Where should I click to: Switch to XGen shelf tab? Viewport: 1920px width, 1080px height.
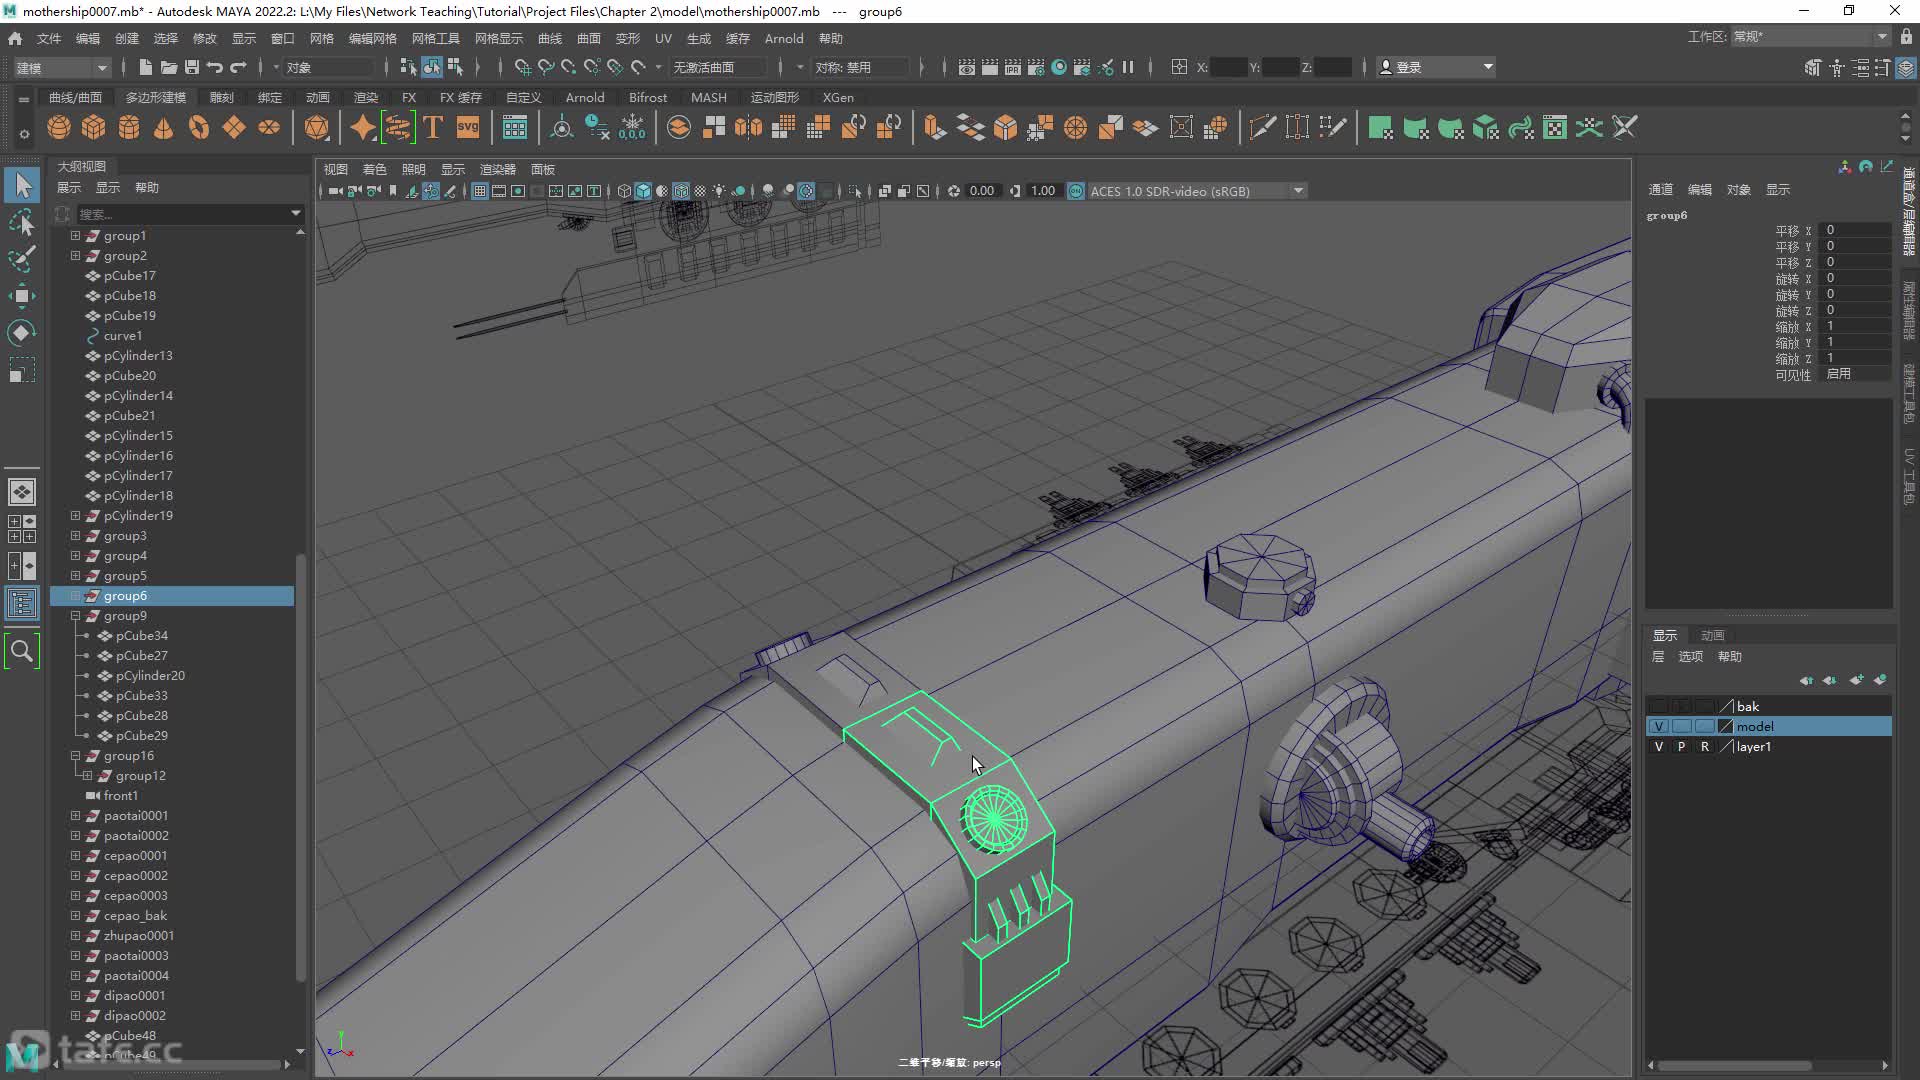click(838, 98)
